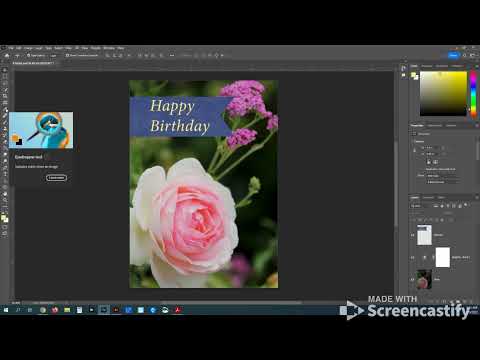Open the Home screen icon
The height and width of the screenshot is (360, 480).
point(7,55)
